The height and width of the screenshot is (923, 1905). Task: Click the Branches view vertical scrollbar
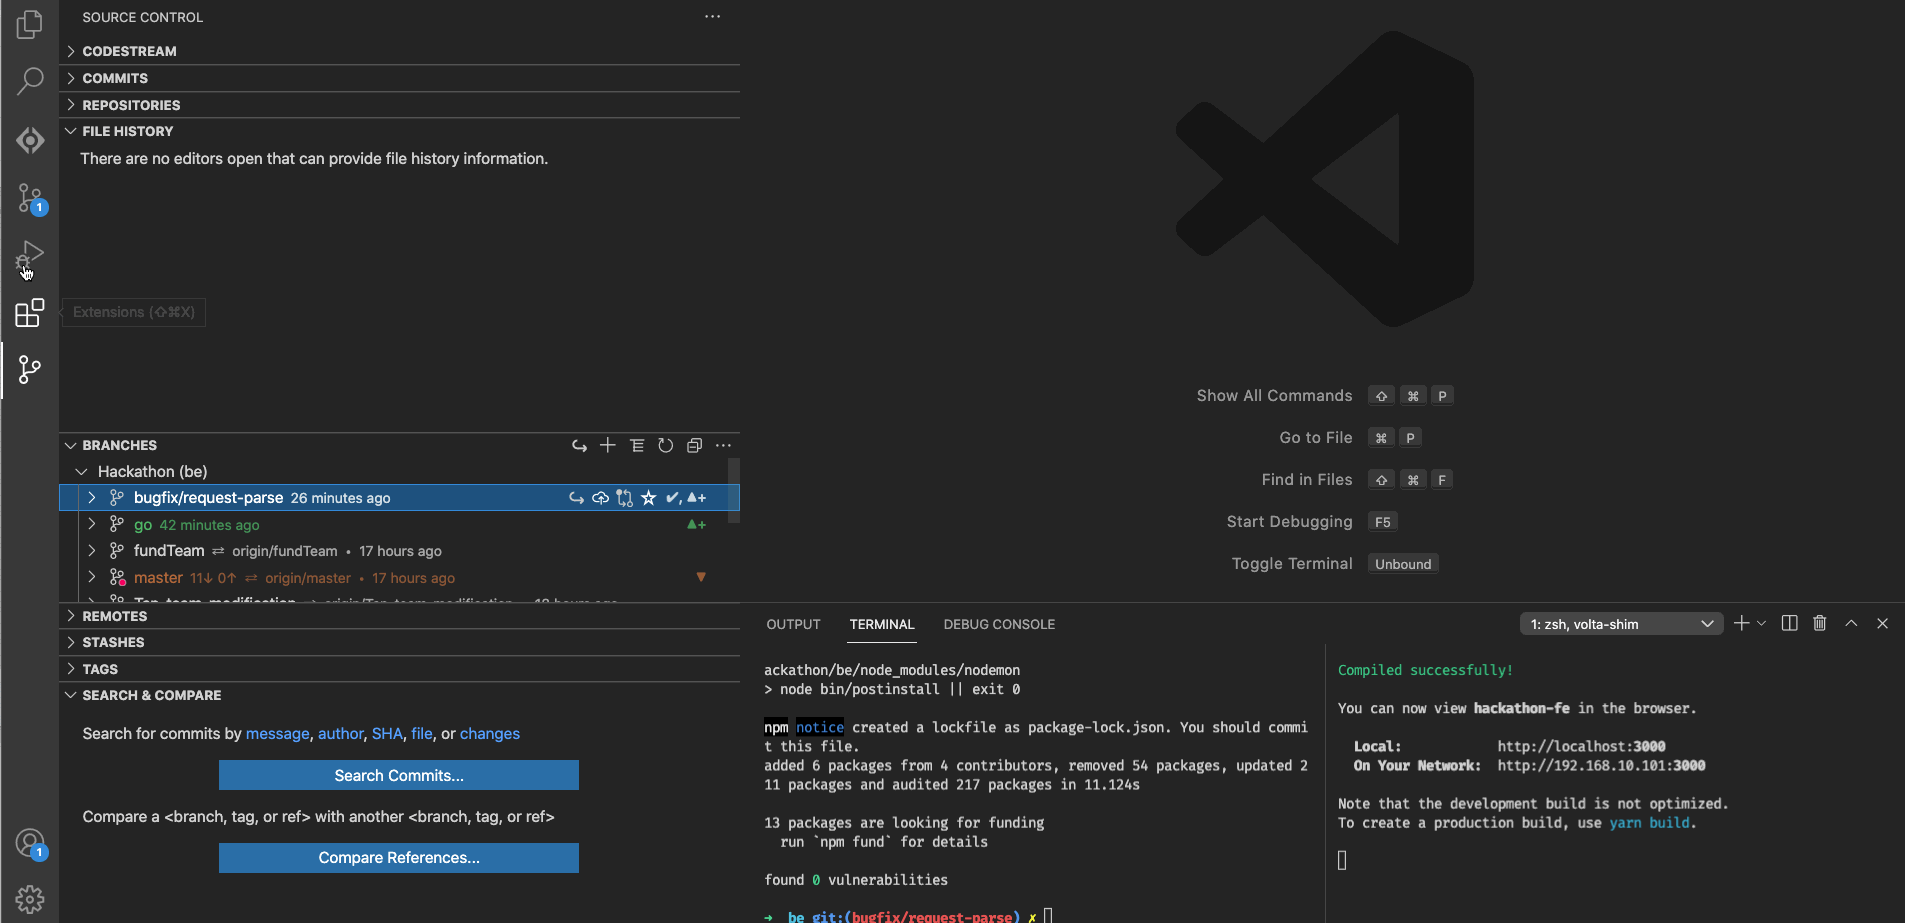tap(734, 490)
